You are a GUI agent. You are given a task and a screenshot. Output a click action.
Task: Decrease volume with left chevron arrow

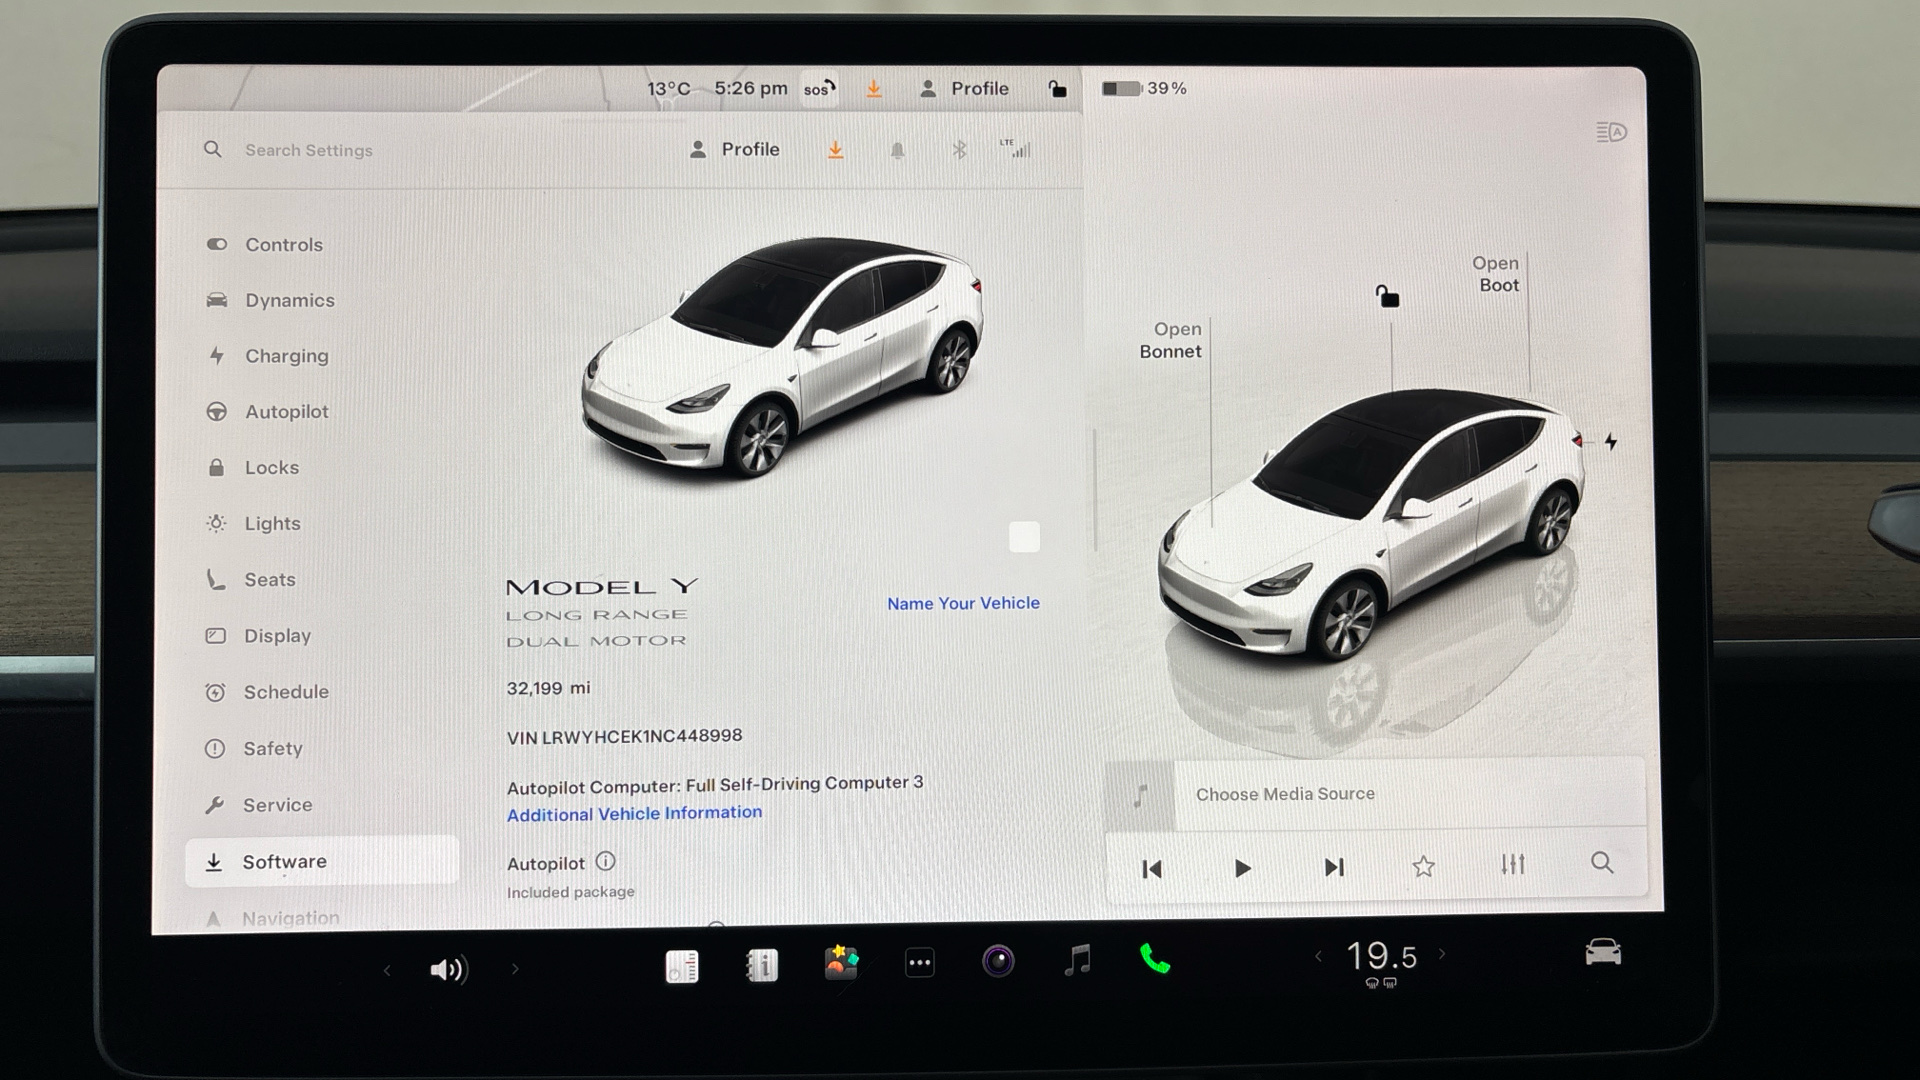tap(387, 969)
